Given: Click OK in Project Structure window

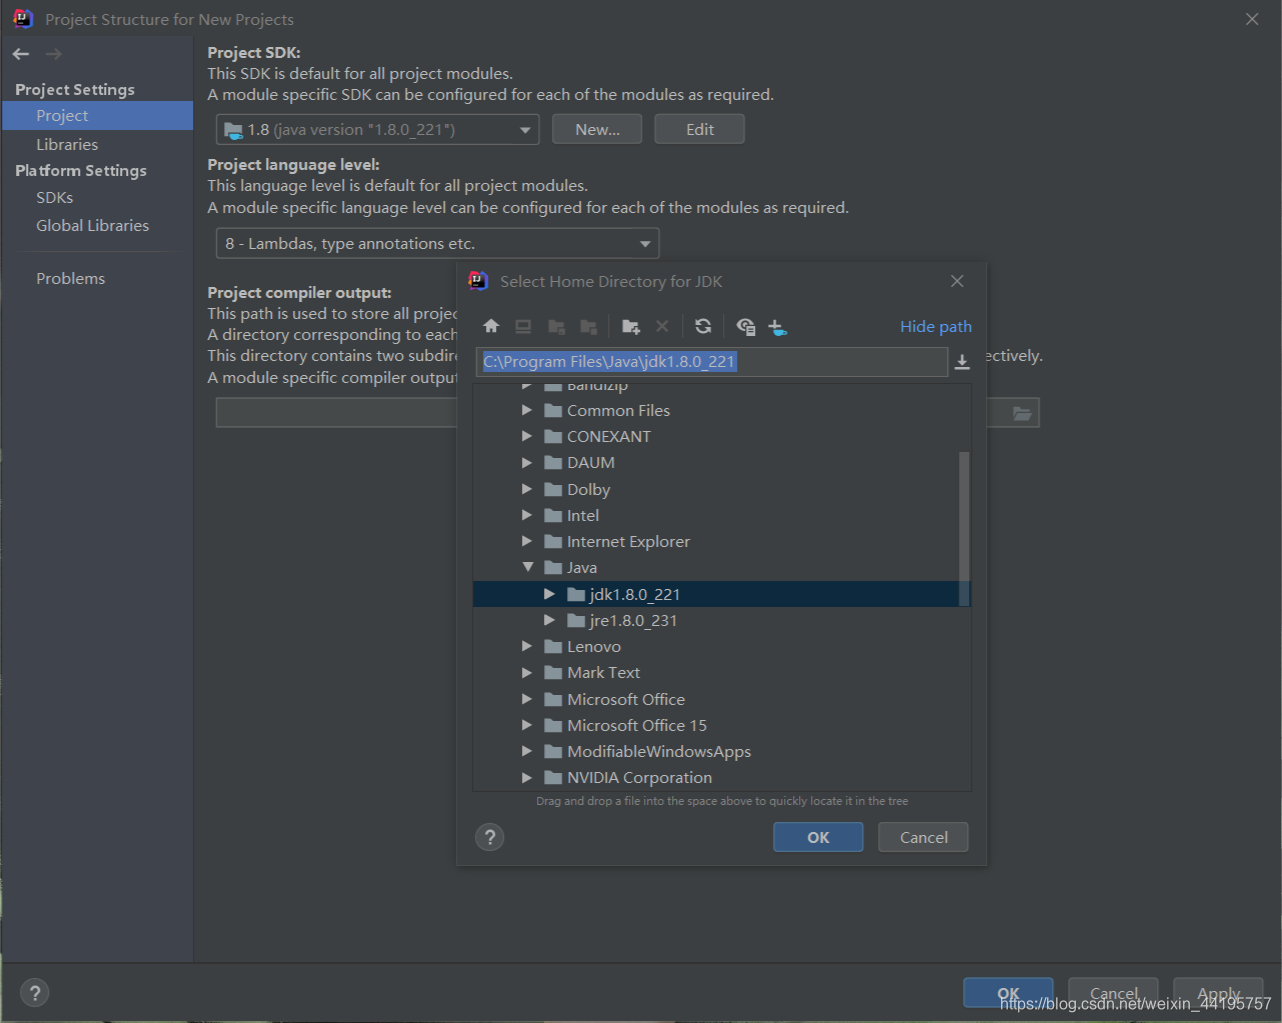Looking at the screenshot, I should tap(1008, 993).
